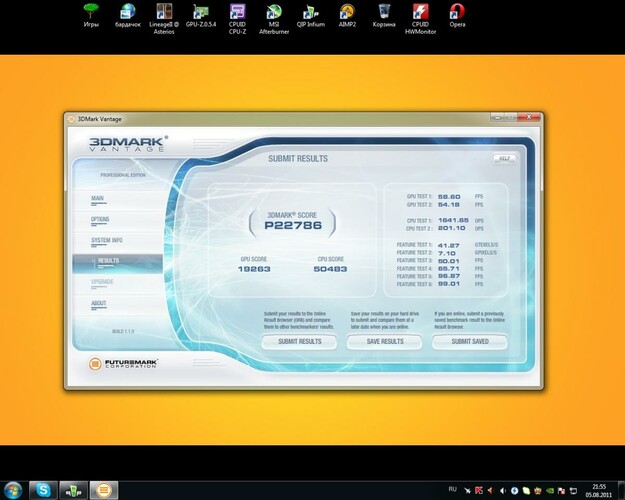The width and height of the screenshot is (625, 500).
Task: Open the Игры desktop shortcut
Action: pyautogui.click(x=91, y=15)
